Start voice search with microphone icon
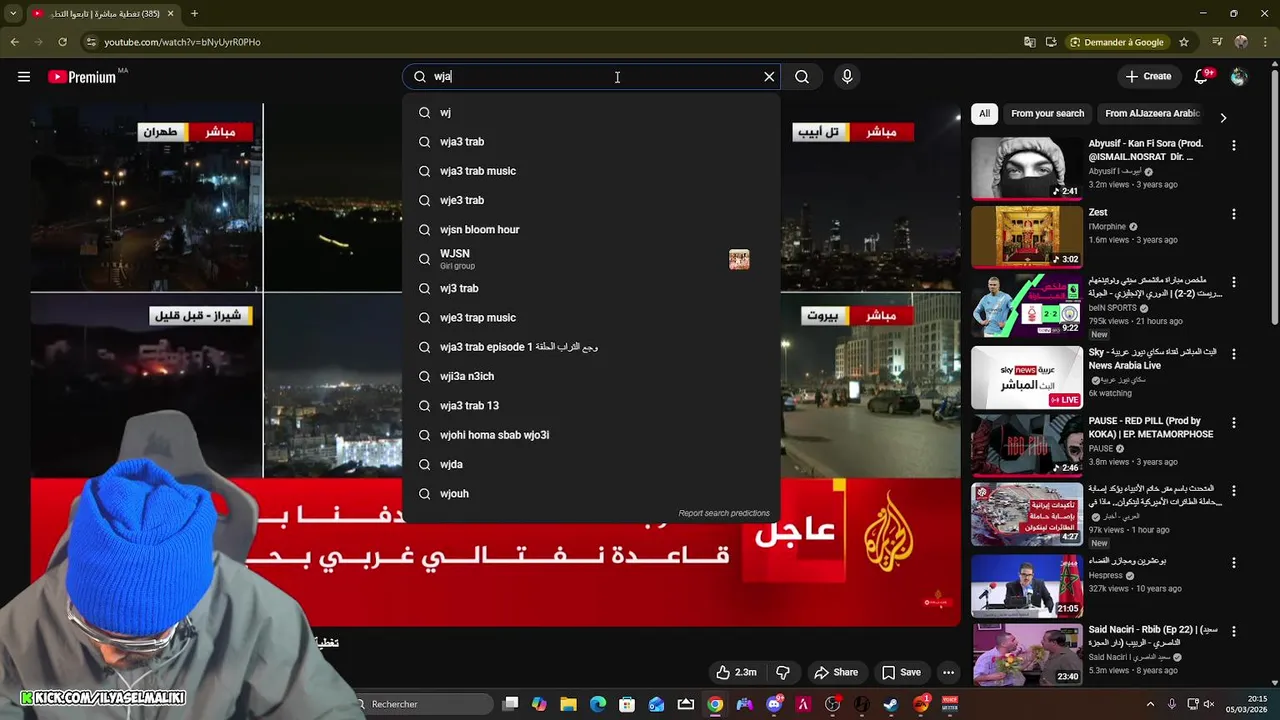Screen dimensions: 1280x720 847,76
